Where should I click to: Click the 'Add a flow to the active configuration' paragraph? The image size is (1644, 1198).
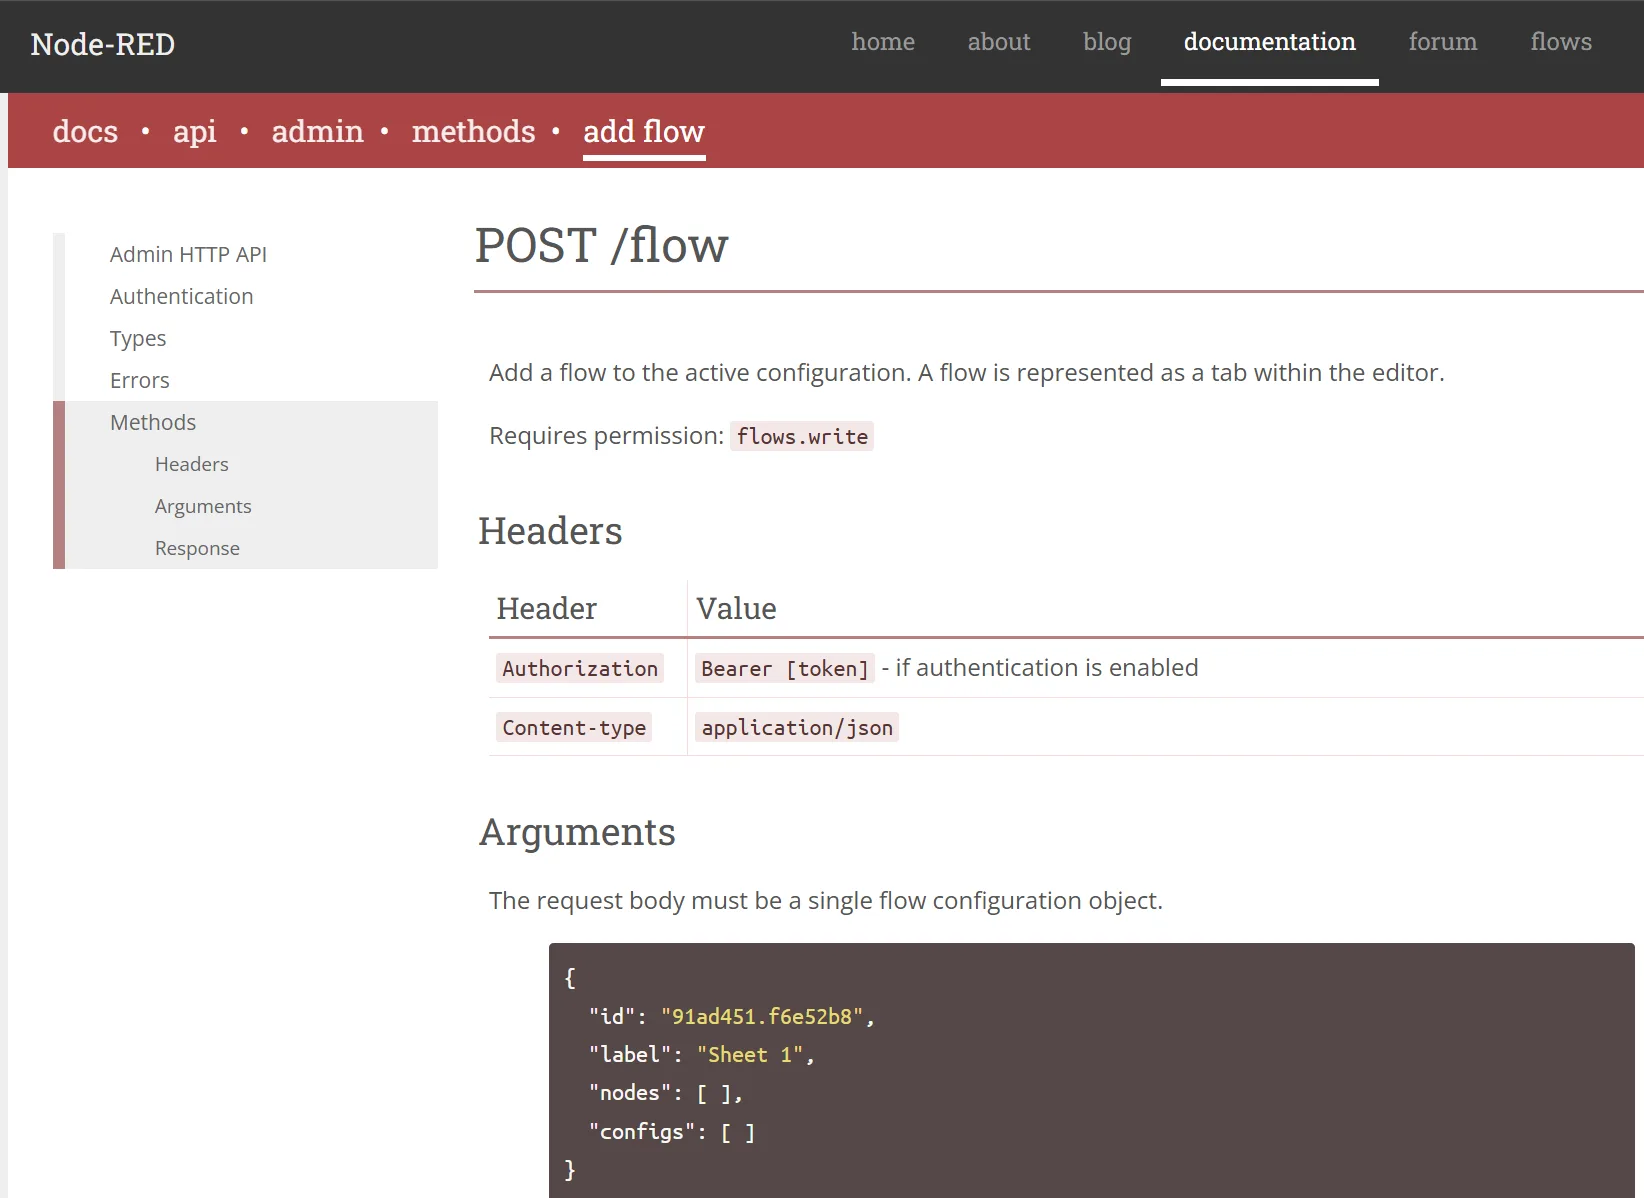click(967, 372)
